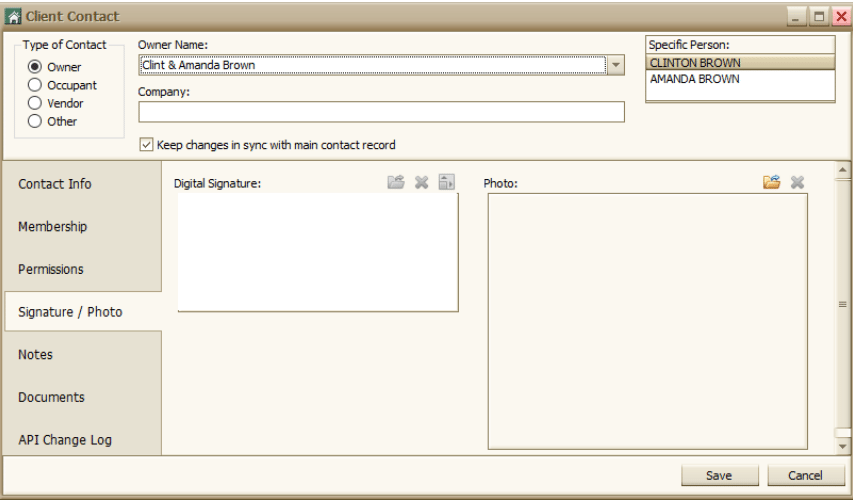
Task: Click the signature capture icon
Action: coord(446,182)
